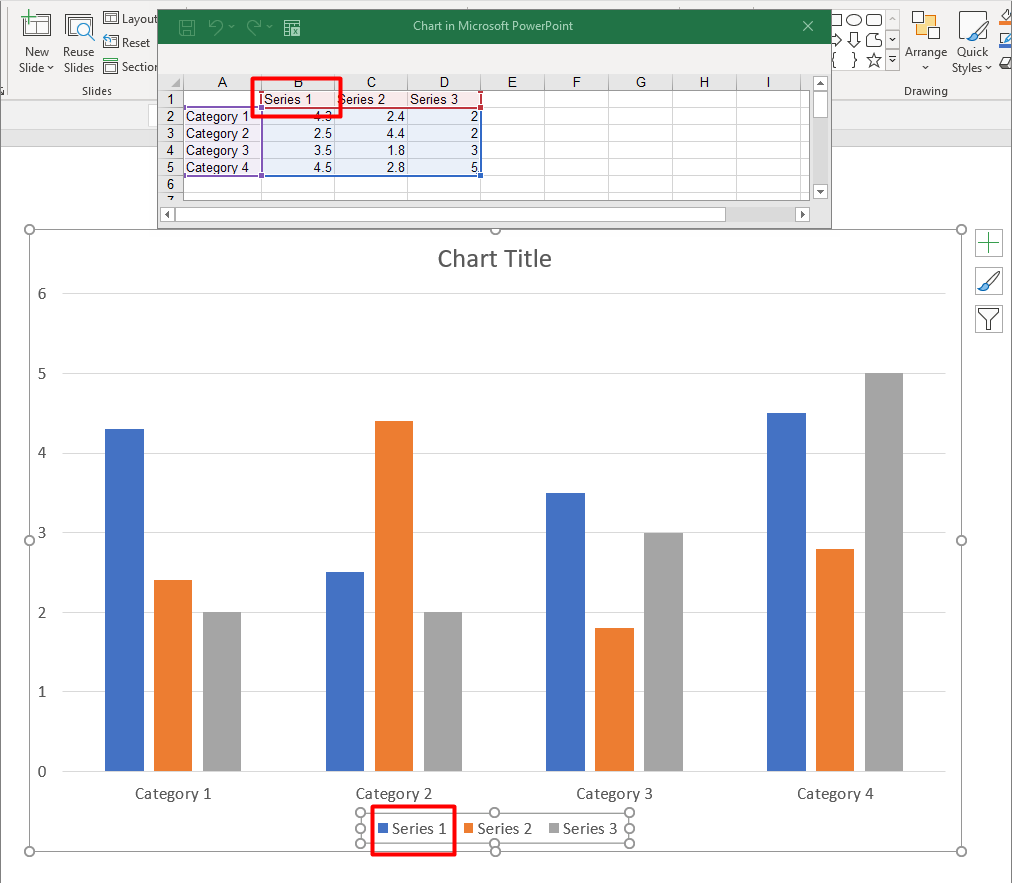Select the 'Edit Data in Microsoft Excel' icon
The height and width of the screenshot is (883, 1012).
[x=291, y=27]
